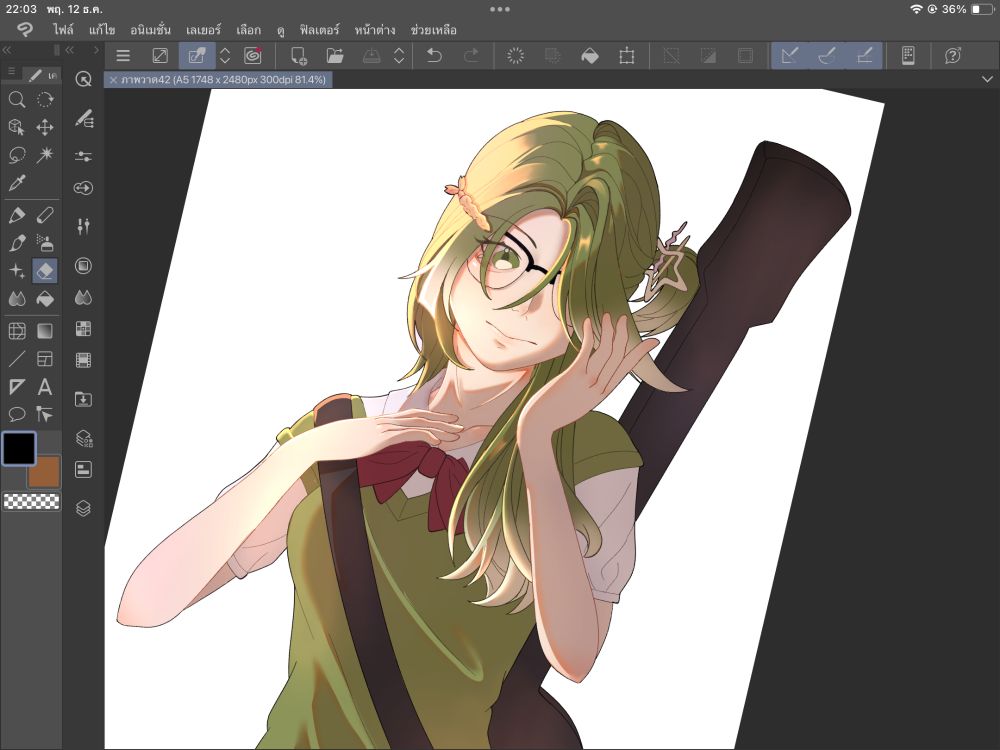Open the tool palette menu icon
This screenshot has width=1000, height=750.
tap(11, 71)
